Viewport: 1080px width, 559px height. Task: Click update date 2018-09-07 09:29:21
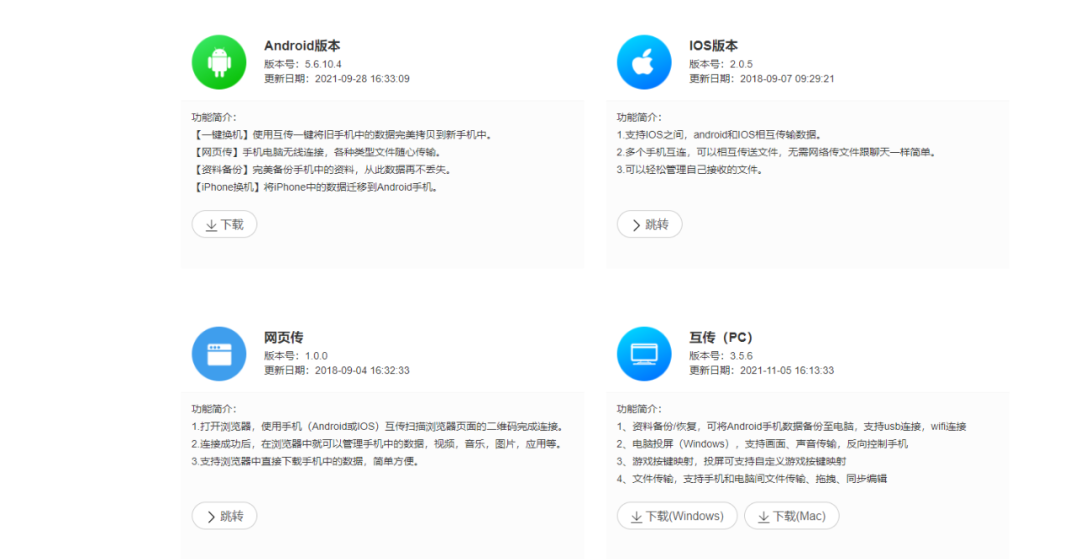click(x=787, y=78)
